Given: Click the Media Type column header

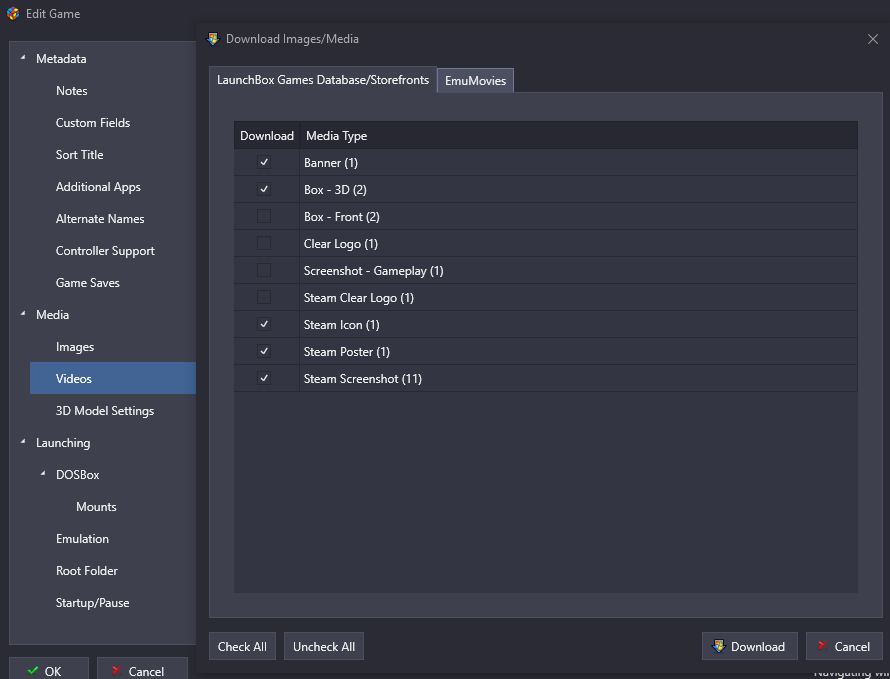Looking at the screenshot, I should 336,136.
